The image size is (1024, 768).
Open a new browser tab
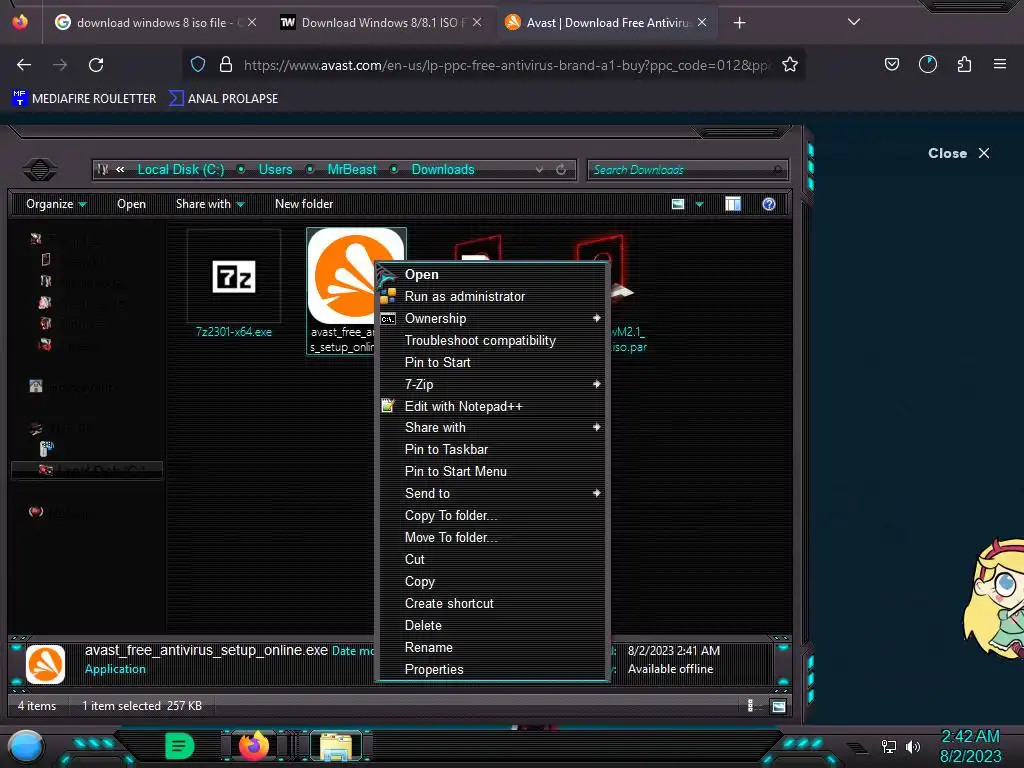tap(739, 23)
